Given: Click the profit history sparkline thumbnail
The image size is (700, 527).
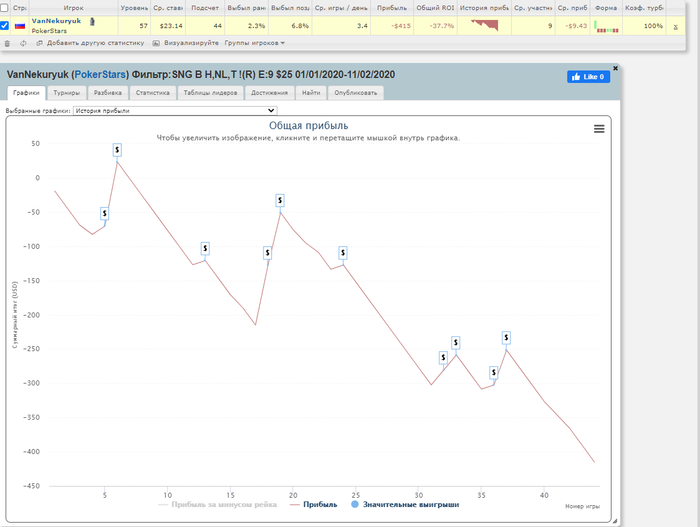Looking at the screenshot, I should click(x=484, y=25).
